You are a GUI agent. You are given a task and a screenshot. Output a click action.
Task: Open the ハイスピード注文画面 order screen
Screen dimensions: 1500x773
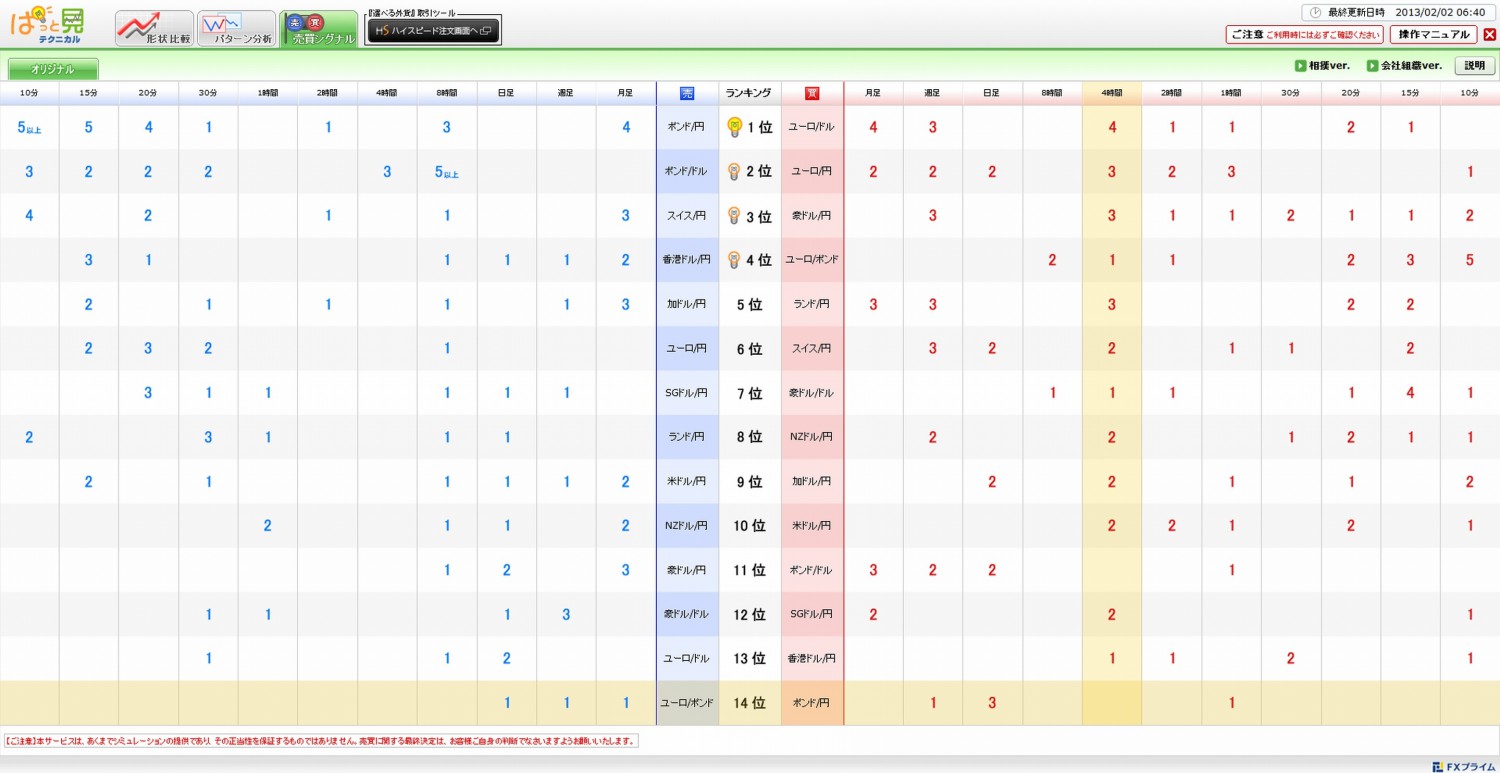[x=433, y=31]
